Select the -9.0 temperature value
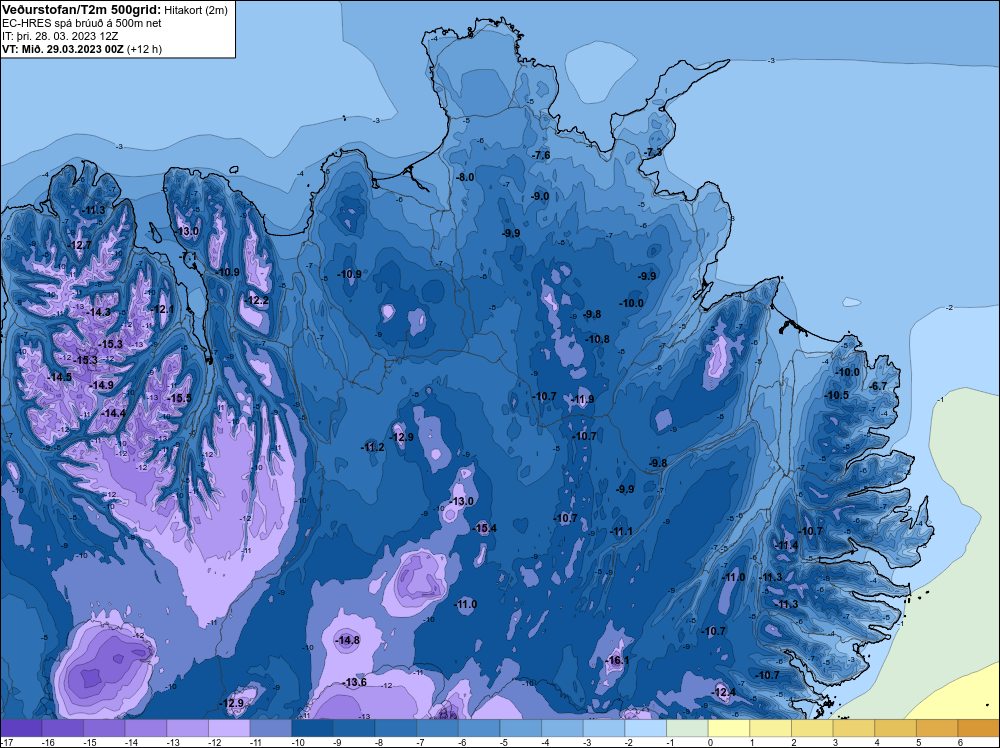This screenshot has height=748, width=1000. point(540,196)
